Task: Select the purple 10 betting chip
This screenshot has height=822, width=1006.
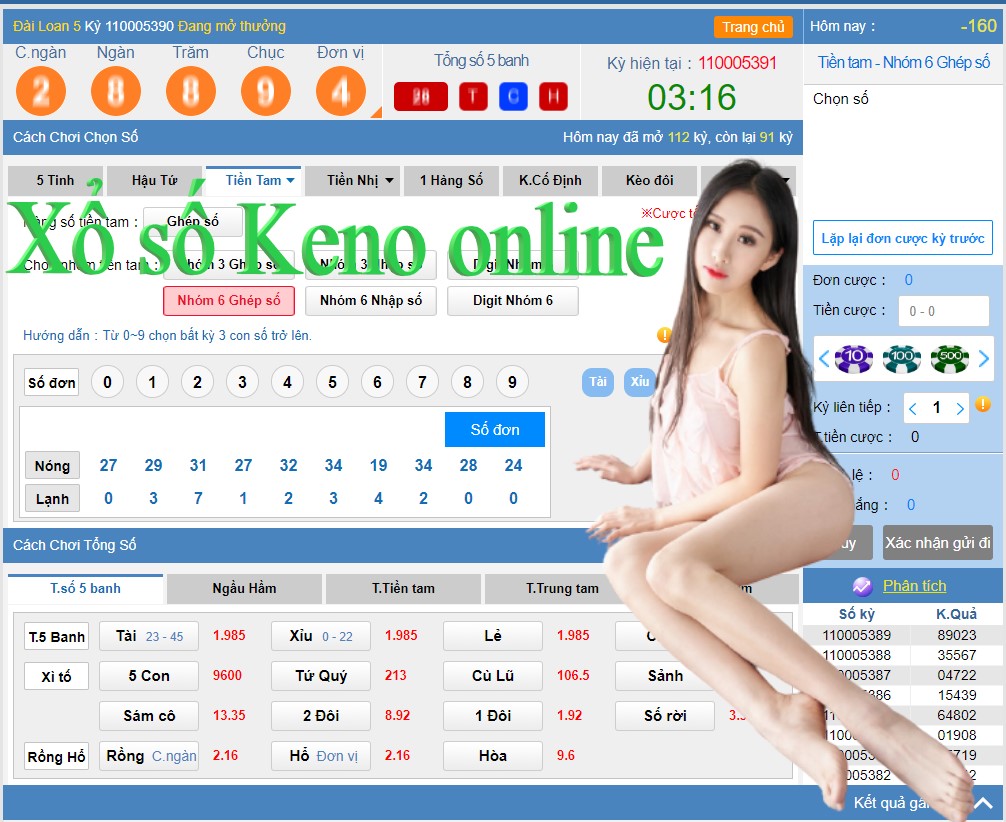Action: (853, 360)
